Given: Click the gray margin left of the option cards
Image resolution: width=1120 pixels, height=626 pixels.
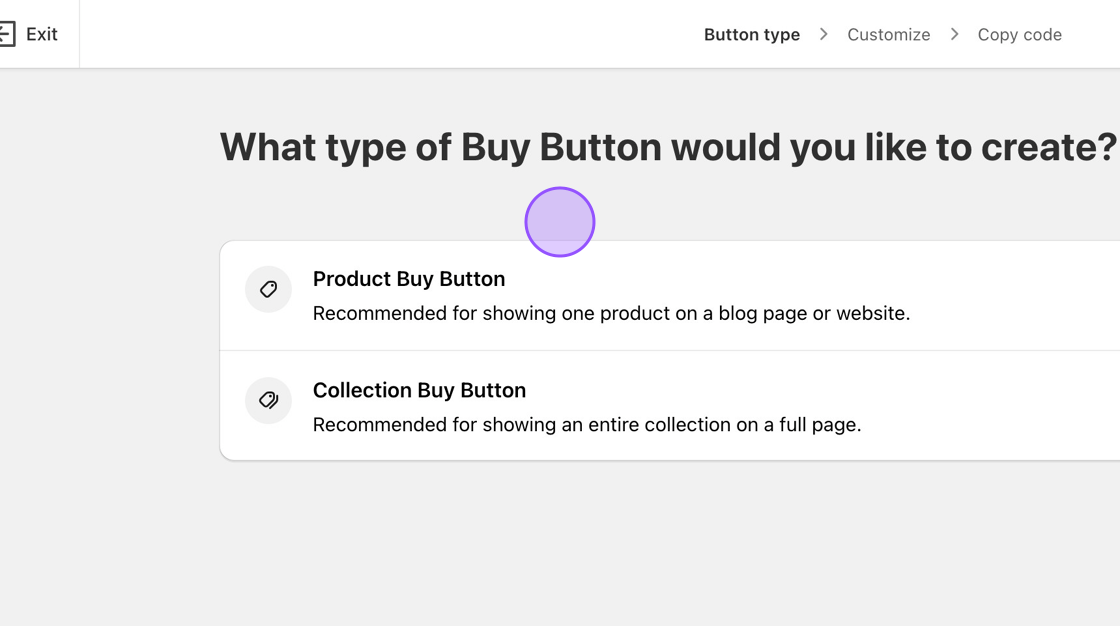Looking at the screenshot, I should tap(110, 350).
